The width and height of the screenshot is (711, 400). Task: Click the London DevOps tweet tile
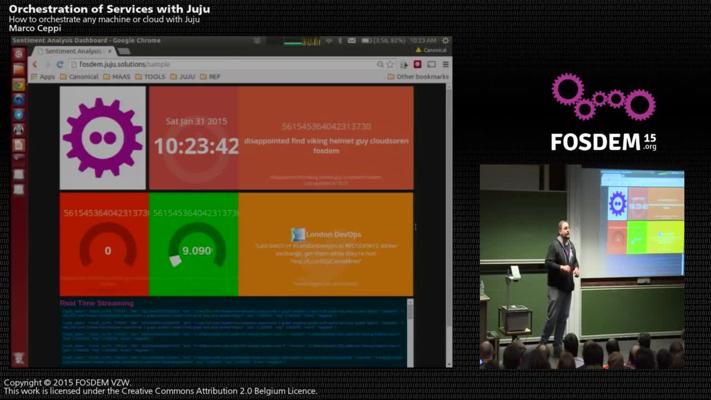(x=326, y=245)
